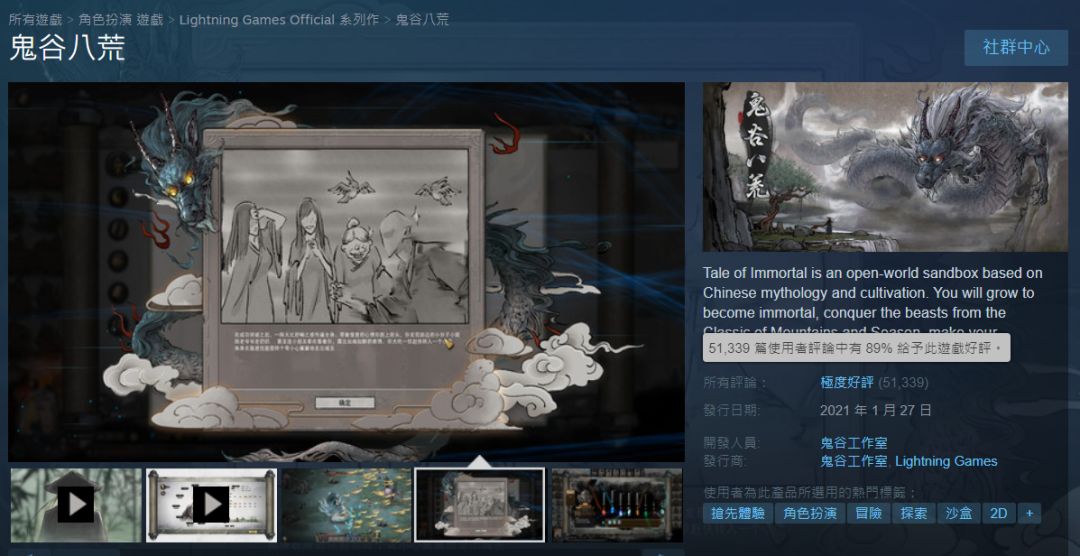Select the 沙盒 tag
Image resolution: width=1080 pixels, height=556 pixels.
click(959, 513)
